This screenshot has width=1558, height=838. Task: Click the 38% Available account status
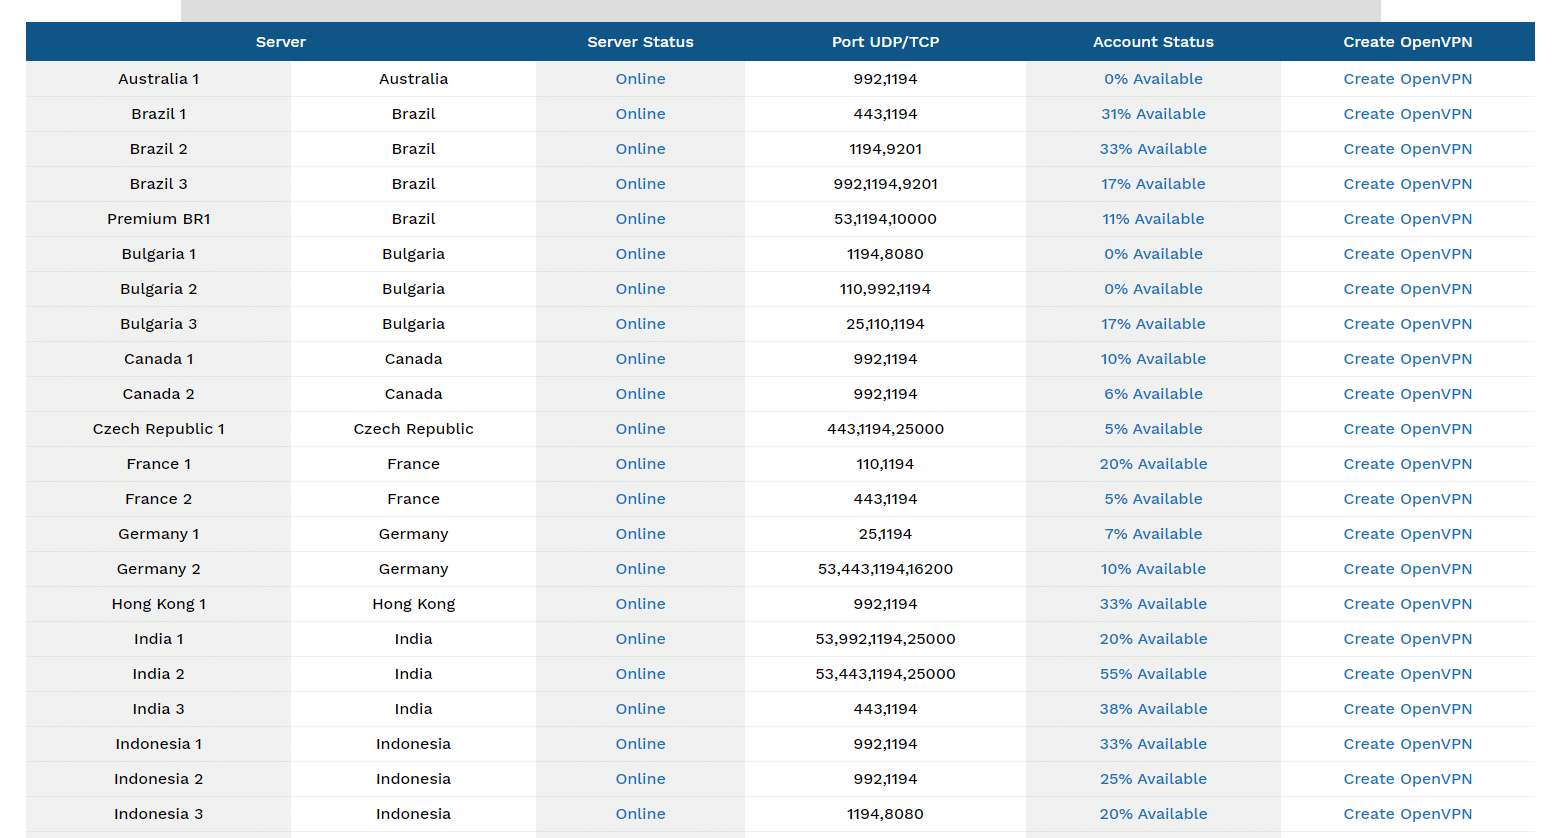[1153, 709]
